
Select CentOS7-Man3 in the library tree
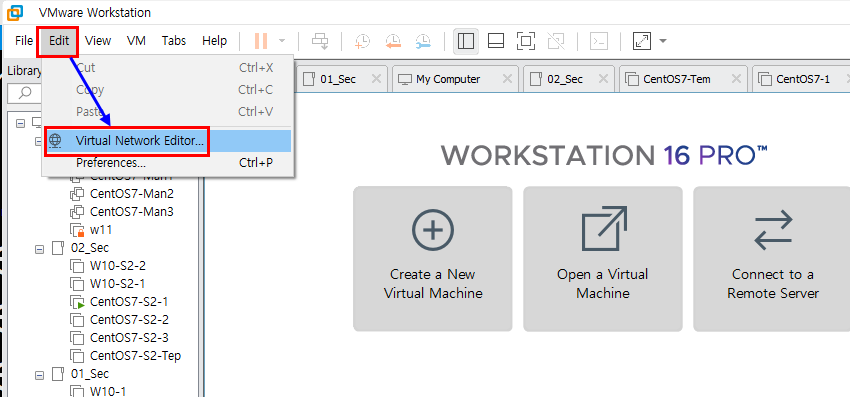[131, 212]
